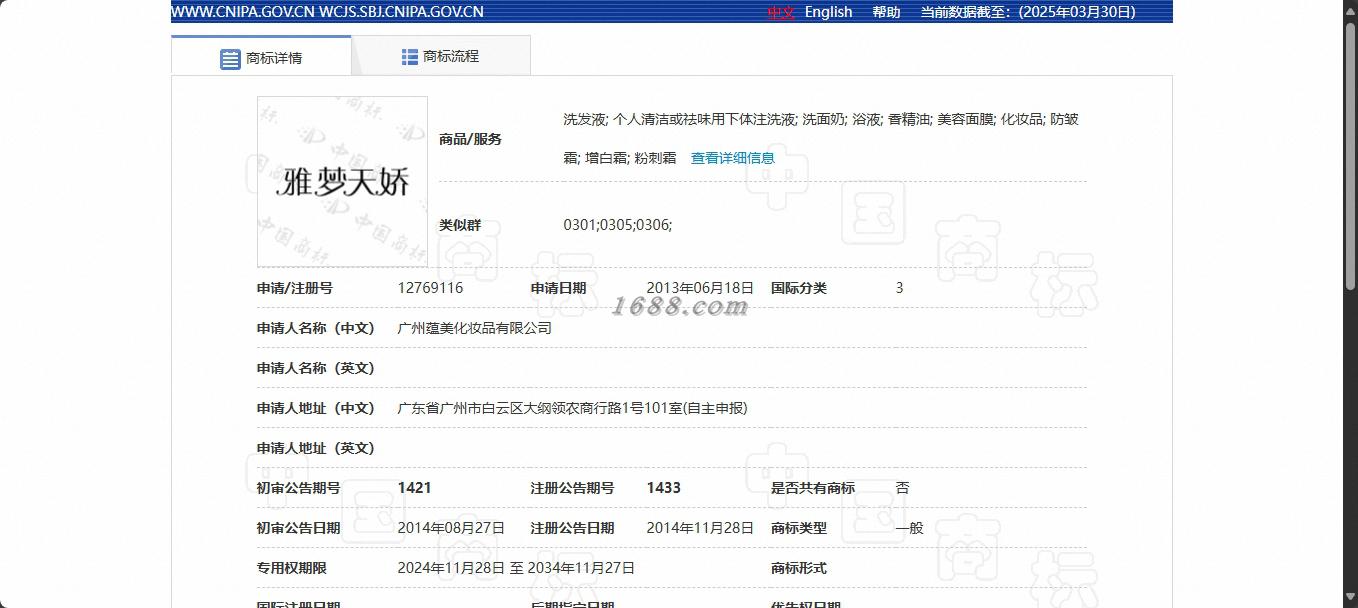Screen dimensions: 1358x608
Task: Open WCJS.SBJ.CNIPA.GOV.CN link in header
Action: click(x=401, y=12)
